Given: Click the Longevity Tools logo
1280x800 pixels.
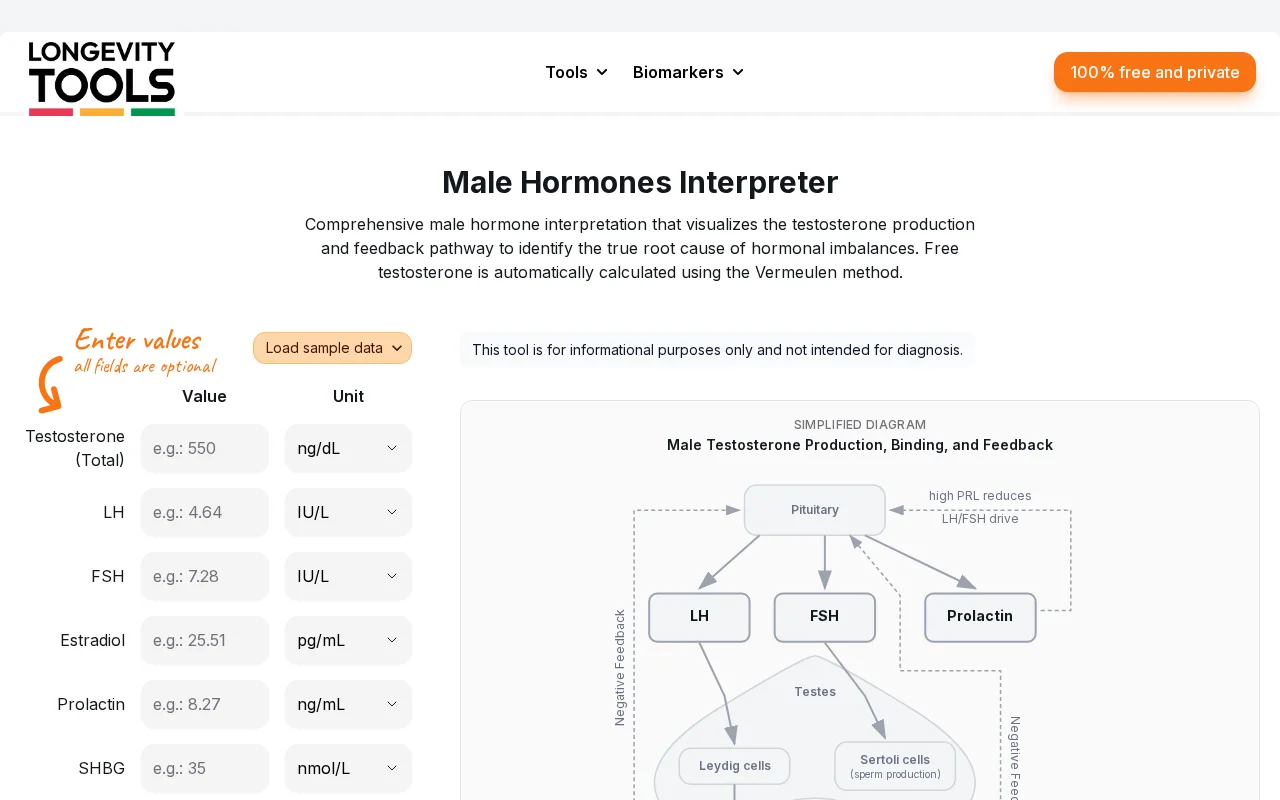Looking at the screenshot, I should point(102,78).
